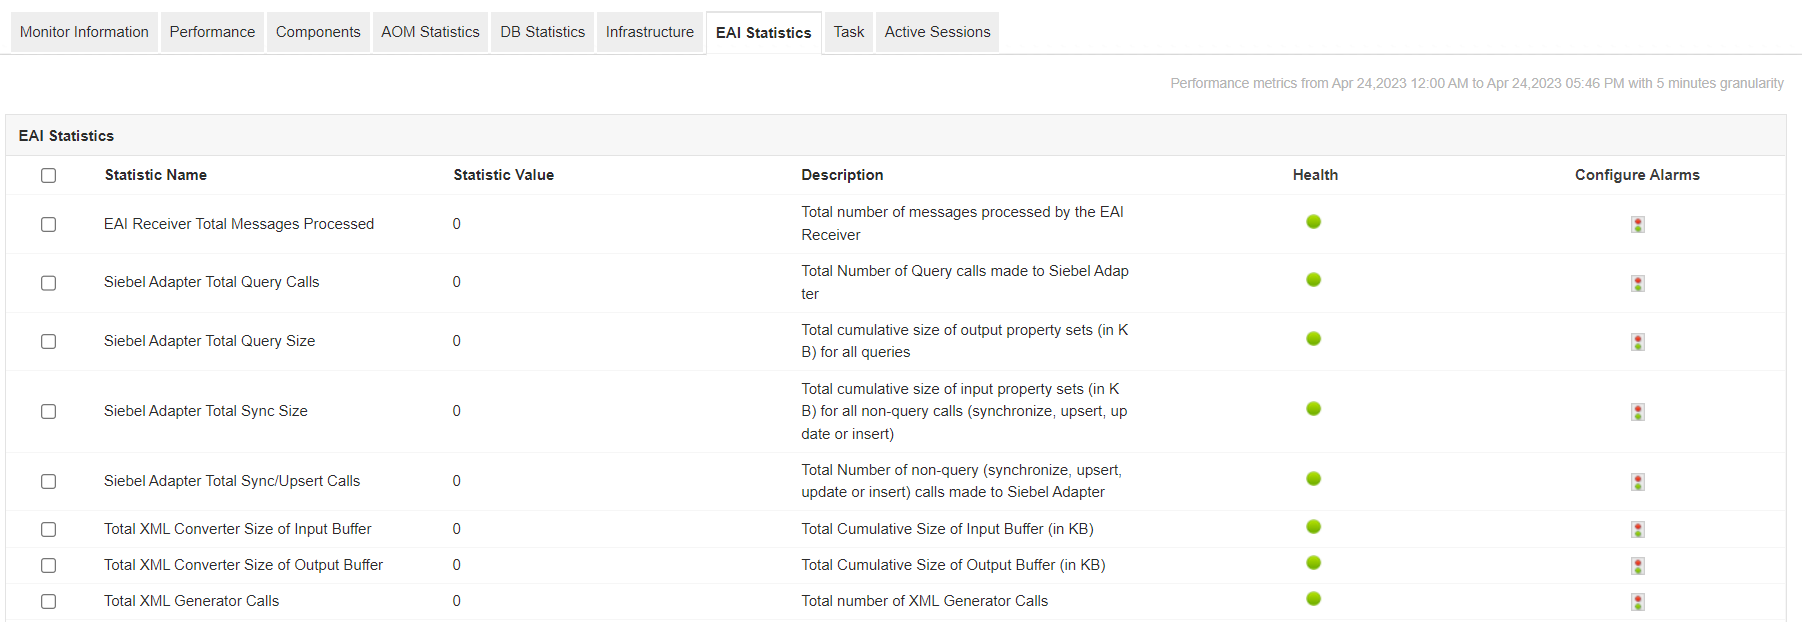Configure alarm for Siebel Adapter Total Sync/Upsert Calls

click(x=1637, y=482)
